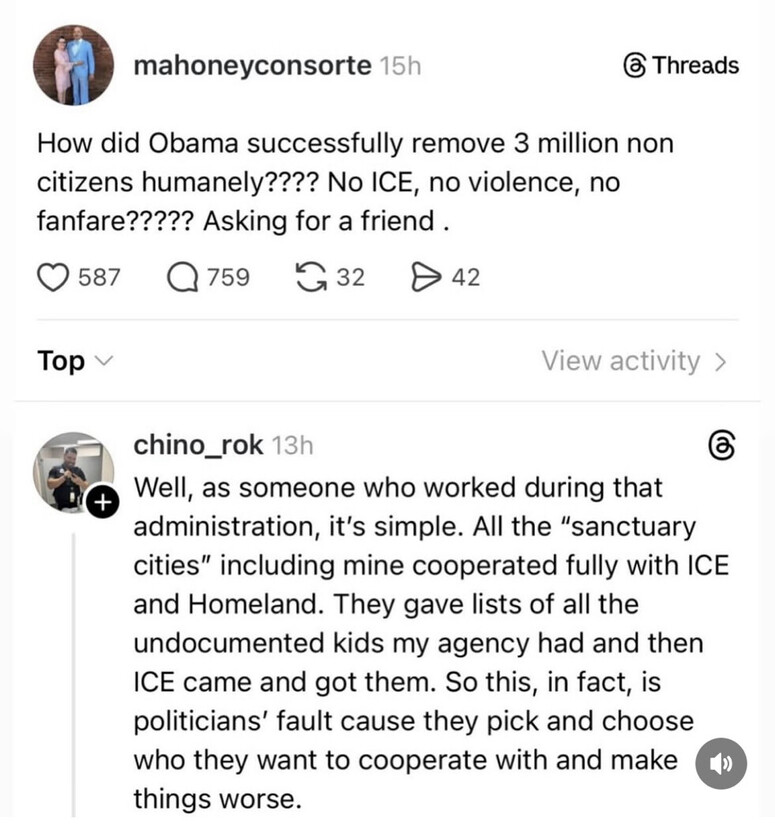775x826 pixels.
Task: View the 759 replies count
Action: tap(228, 276)
